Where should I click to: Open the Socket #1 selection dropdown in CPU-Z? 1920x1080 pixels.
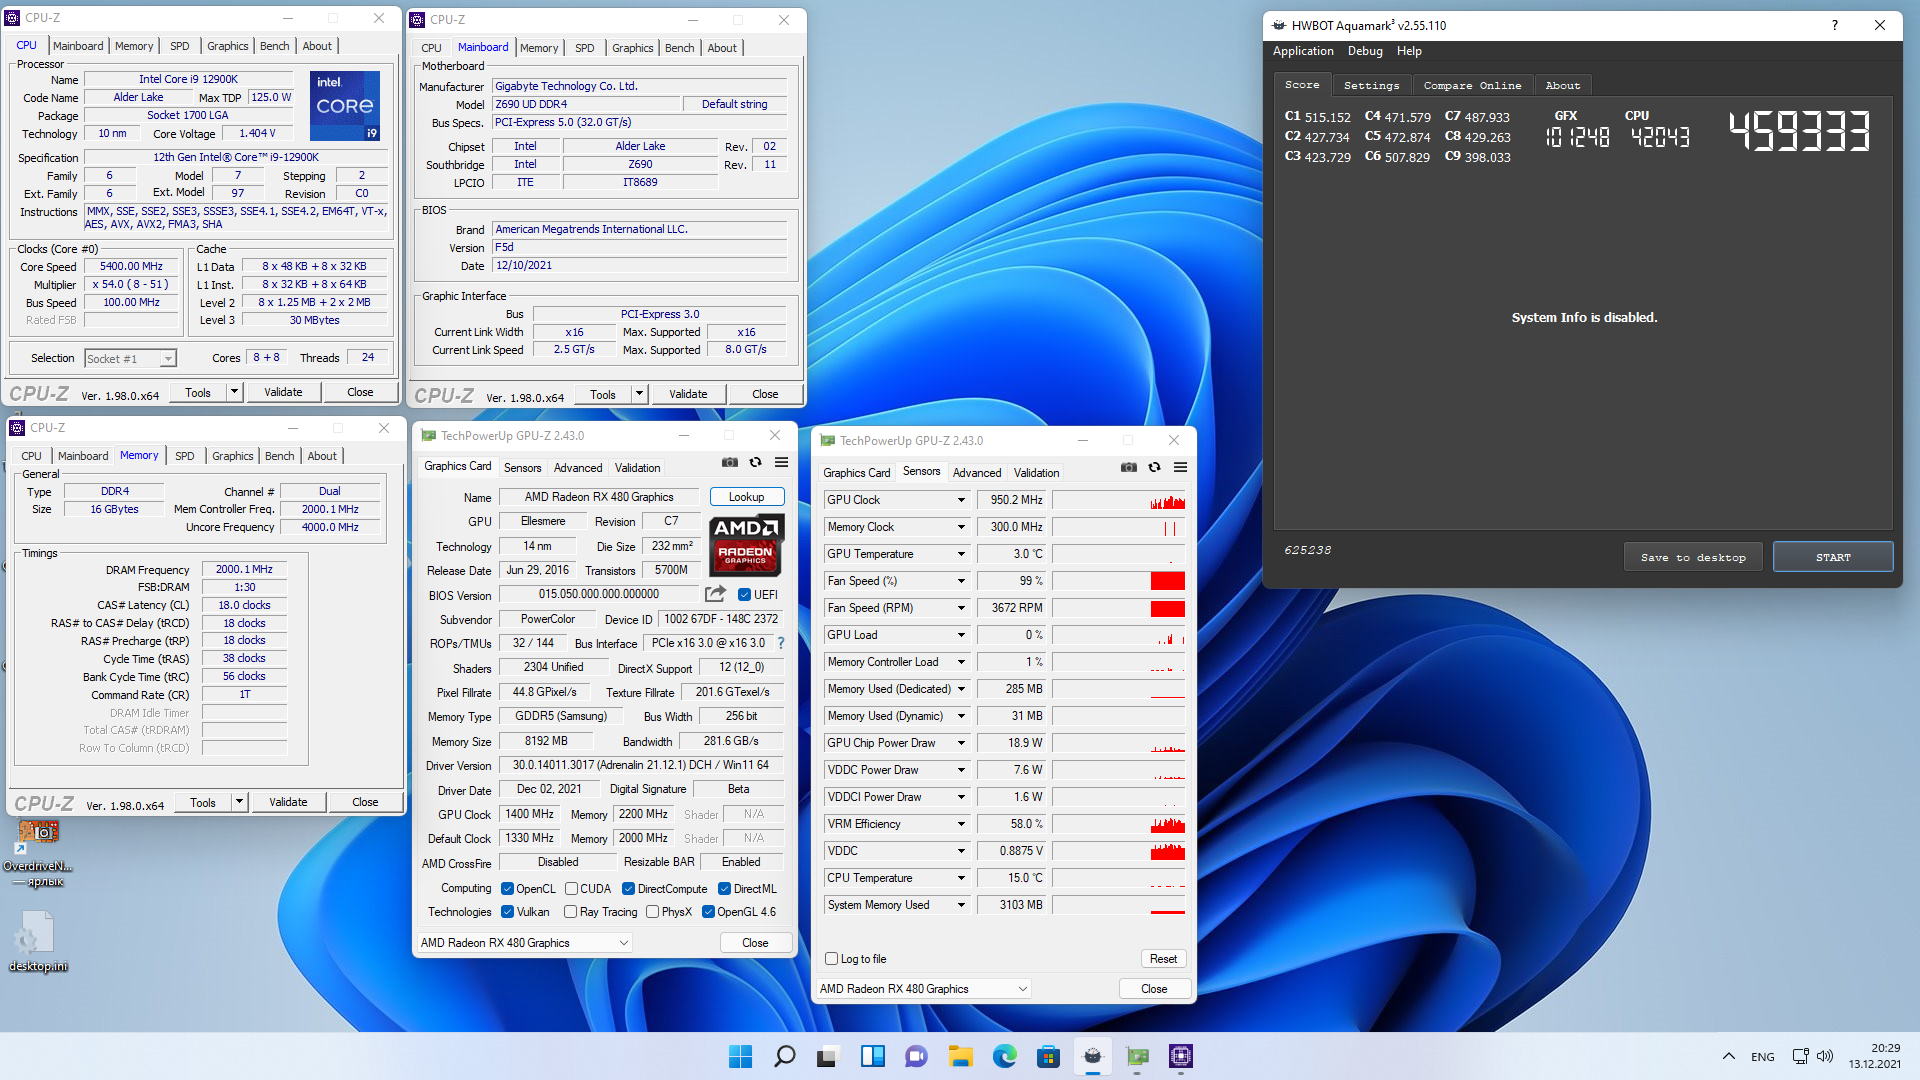click(x=130, y=358)
